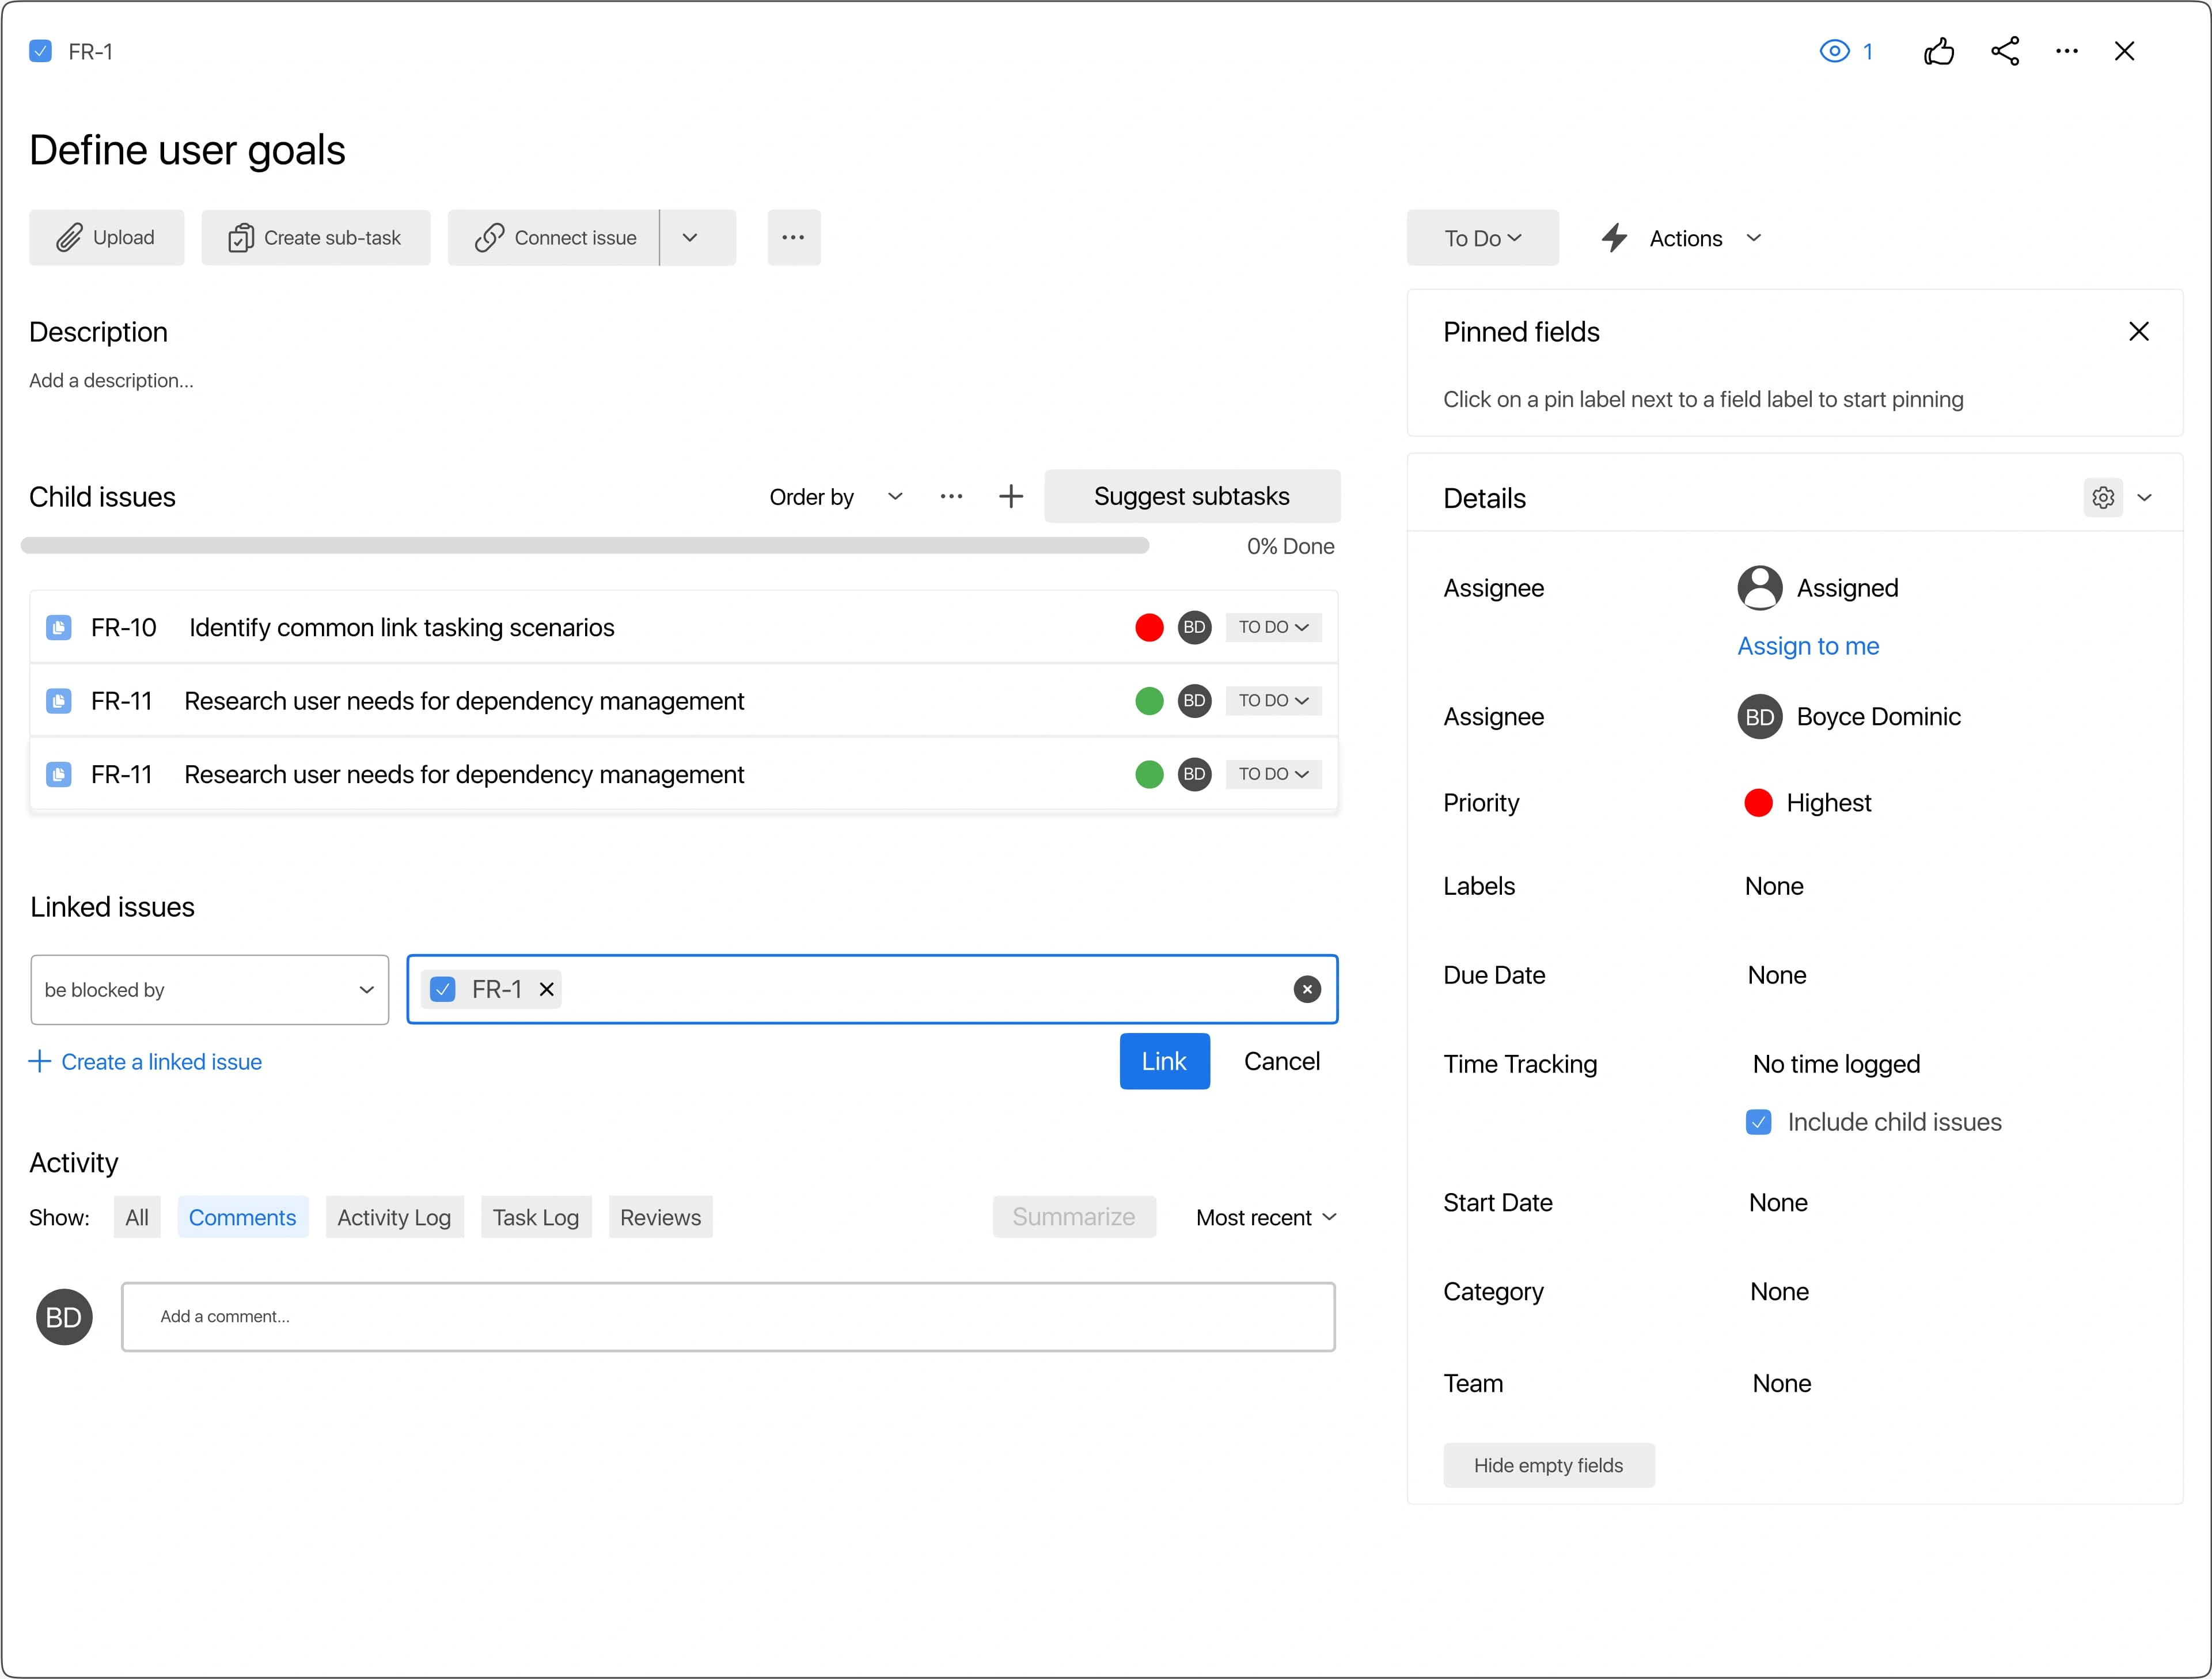Change FR-10 TO DO status dropdown
This screenshot has height=1679, width=2212.
[1273, 628]
